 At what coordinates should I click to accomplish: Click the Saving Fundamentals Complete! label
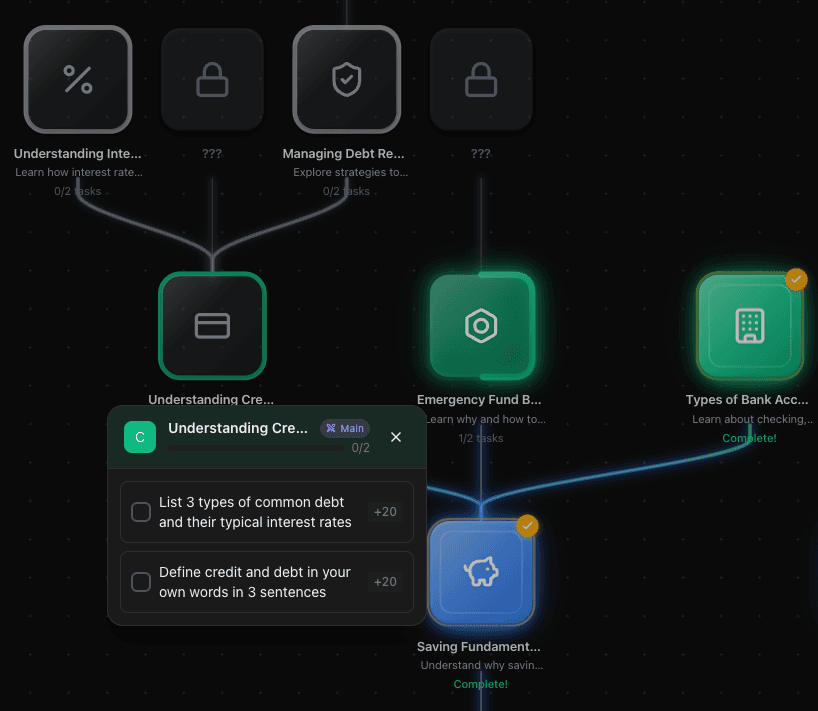click(481, 684)
